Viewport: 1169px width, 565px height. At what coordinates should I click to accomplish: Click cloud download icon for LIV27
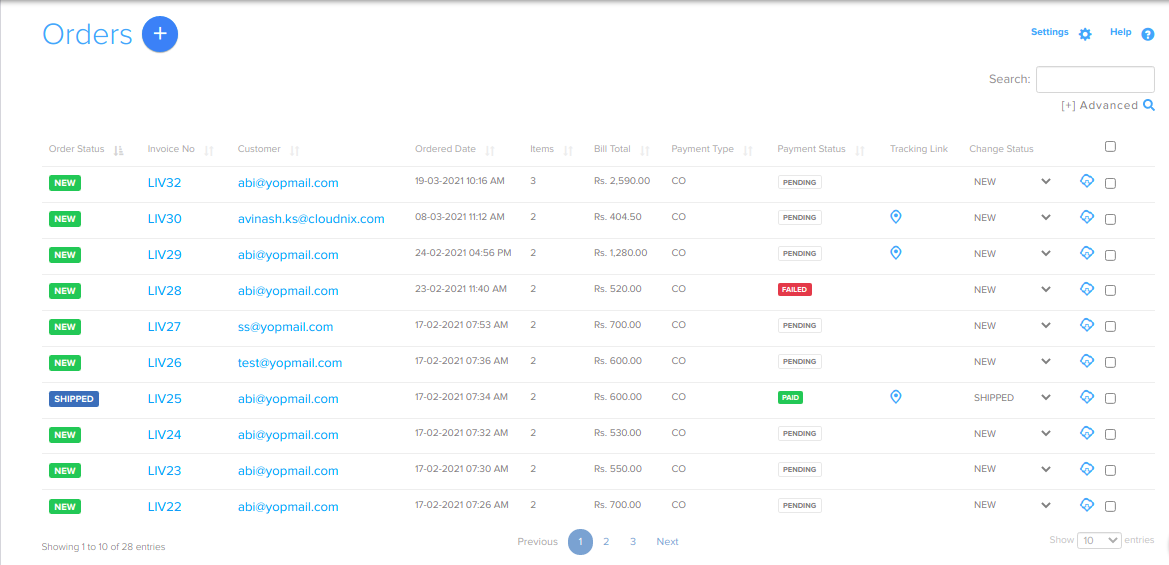click(x=1086, y=325)
